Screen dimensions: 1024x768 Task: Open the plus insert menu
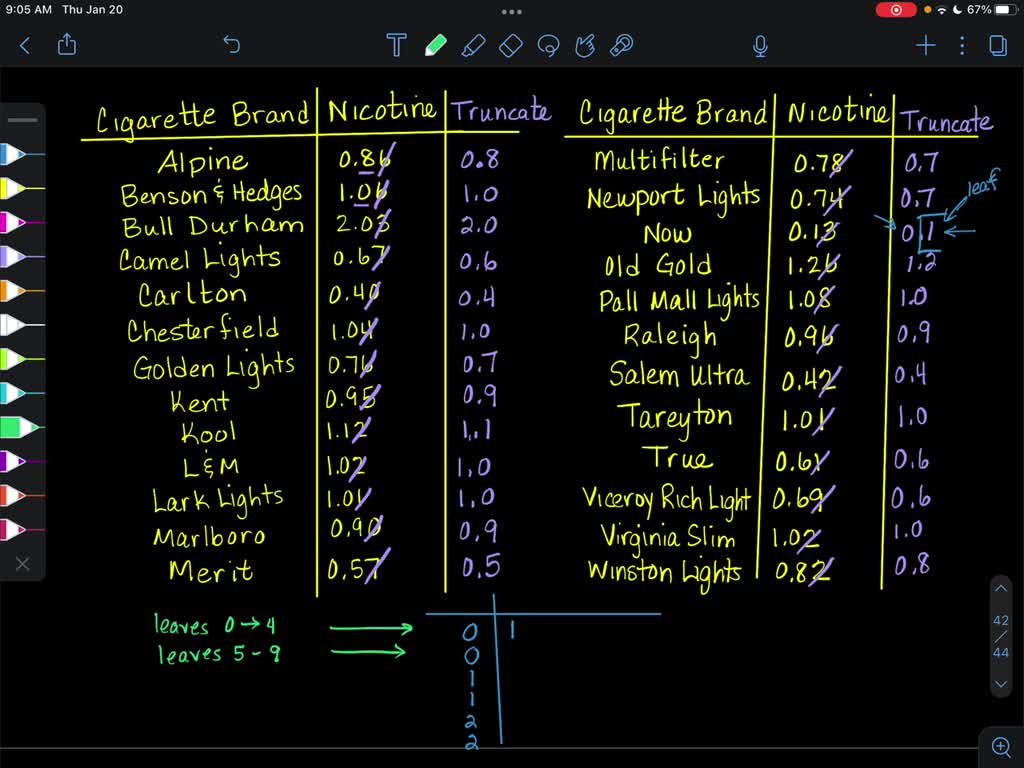[925, 45]
